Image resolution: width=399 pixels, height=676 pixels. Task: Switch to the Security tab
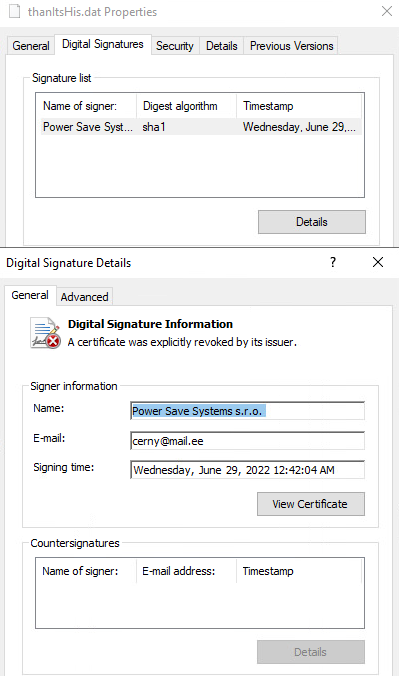click(x=175, y=46)
